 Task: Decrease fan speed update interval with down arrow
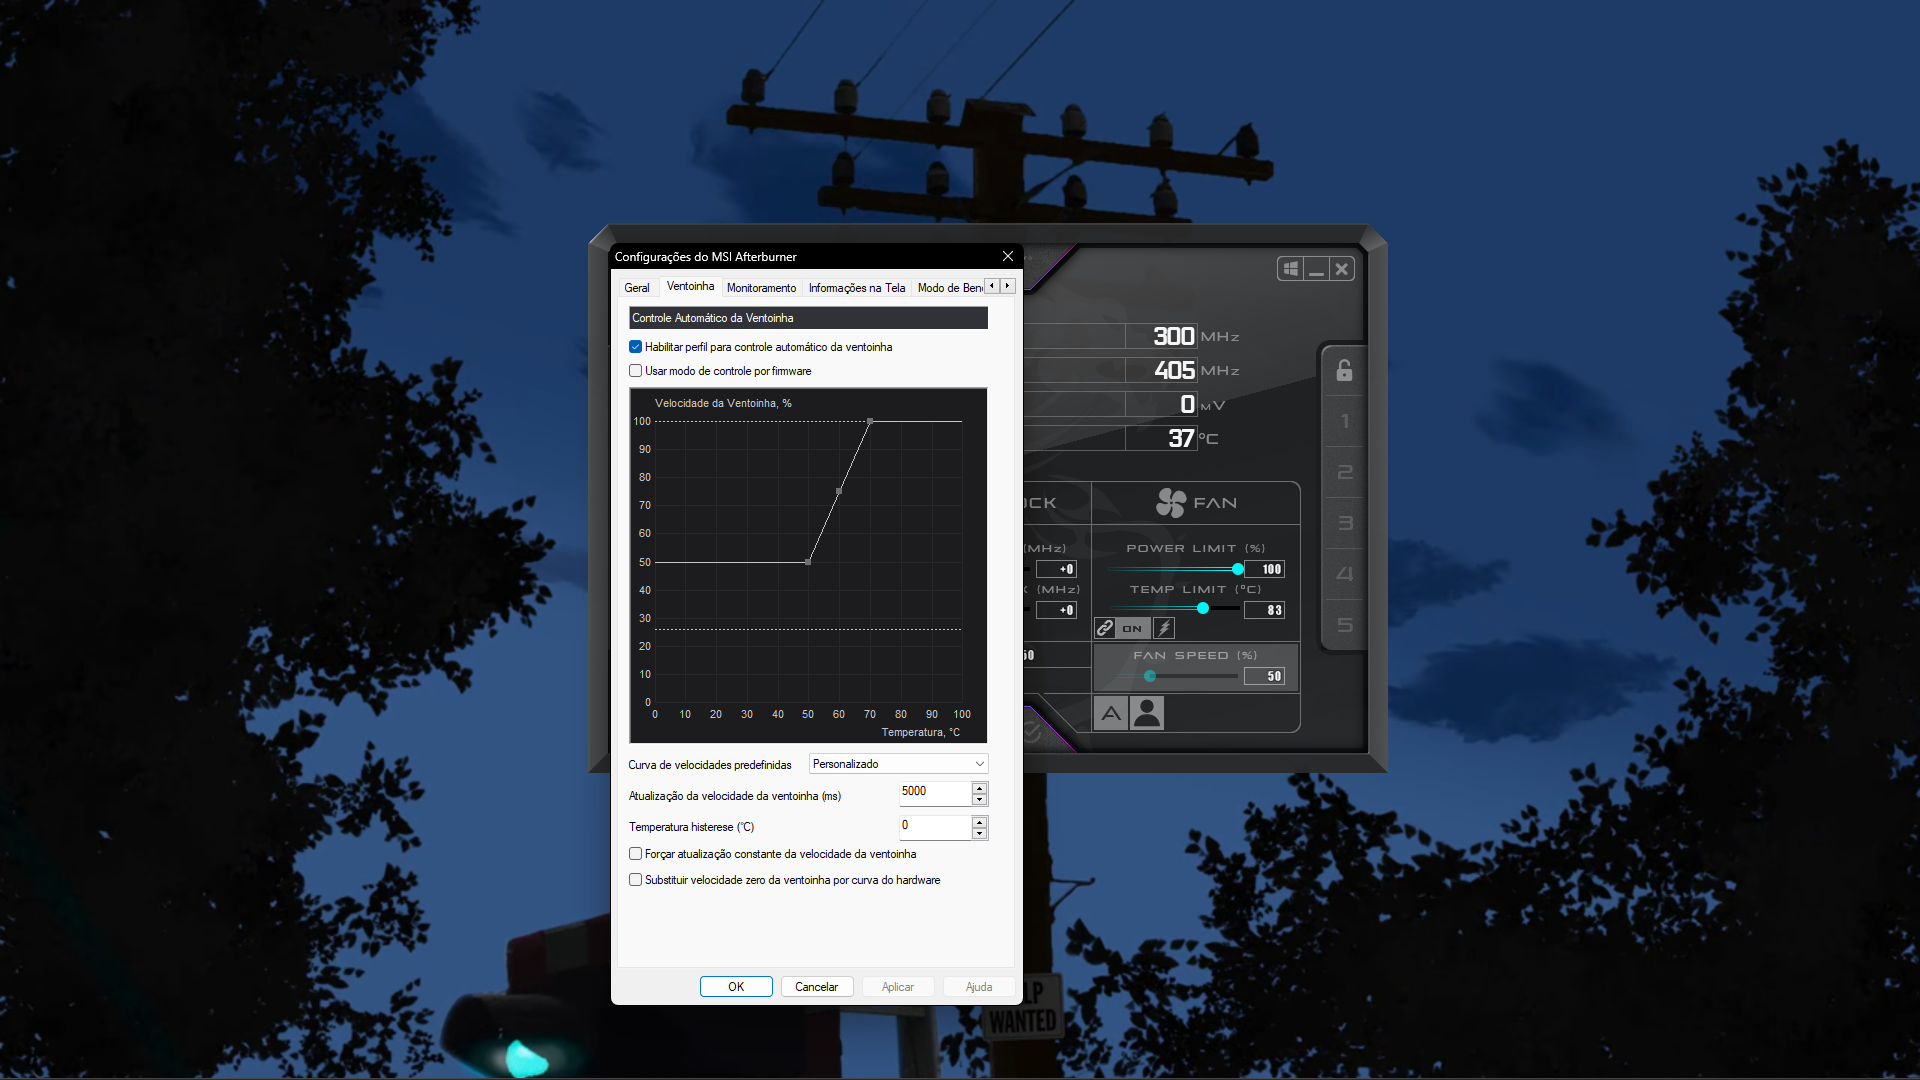coord(980,800)
